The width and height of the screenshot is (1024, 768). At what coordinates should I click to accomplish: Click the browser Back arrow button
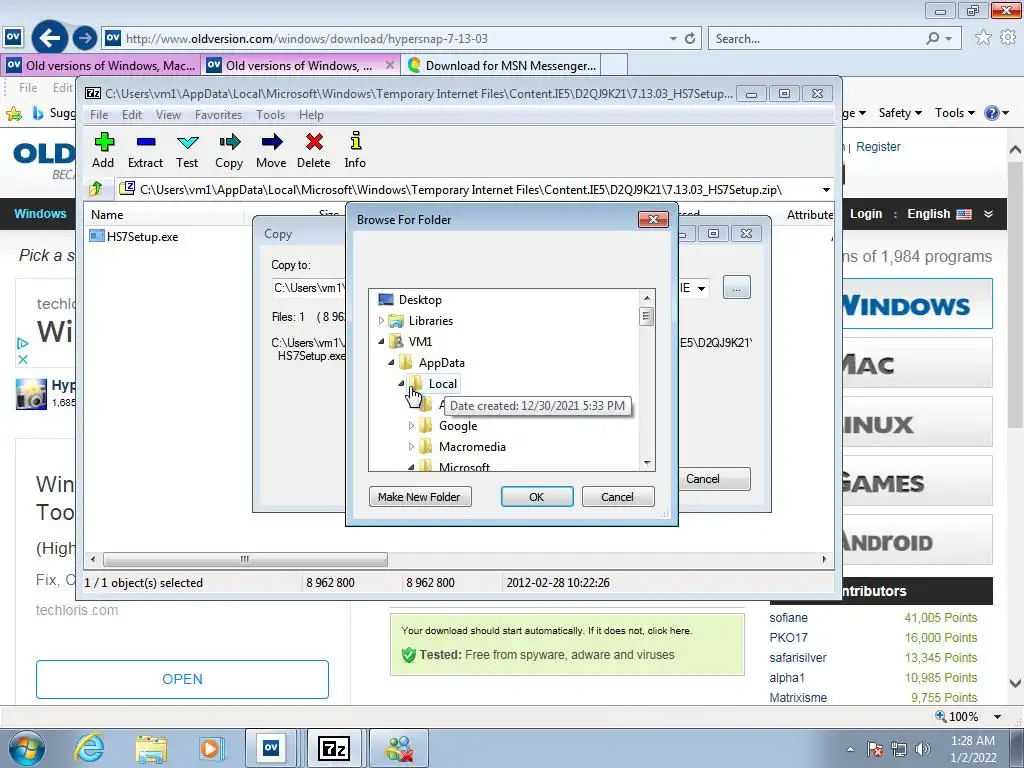point(50,38)
